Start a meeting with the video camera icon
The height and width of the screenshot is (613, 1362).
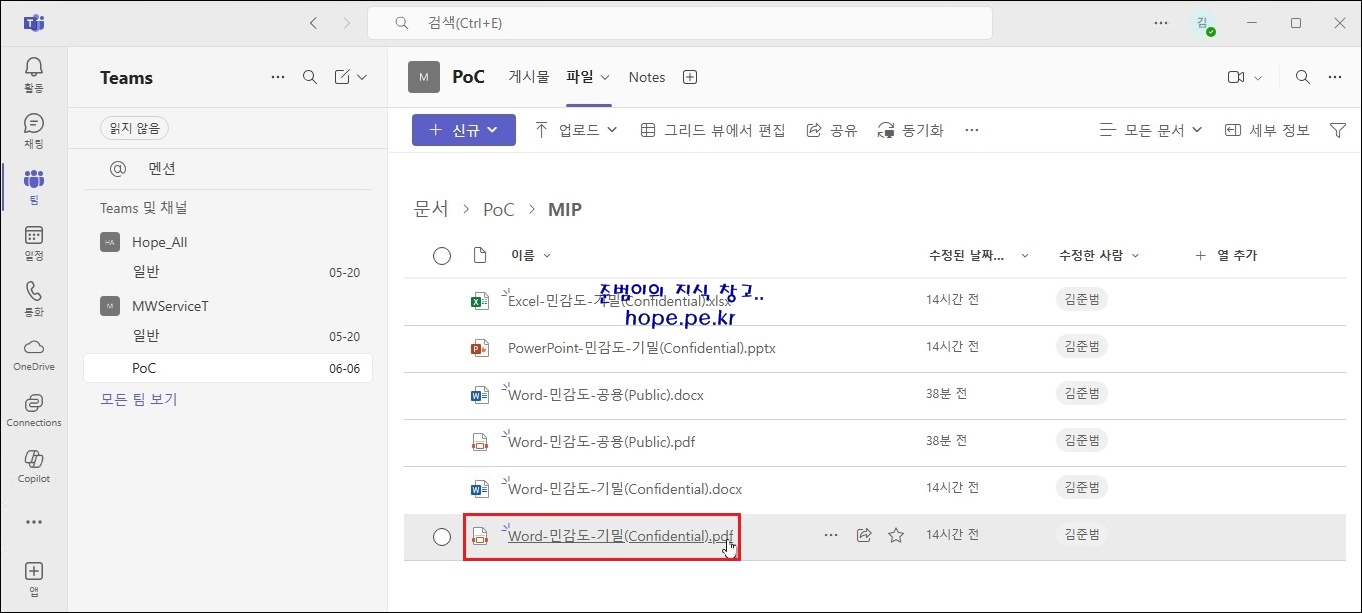click(1236, 77)
